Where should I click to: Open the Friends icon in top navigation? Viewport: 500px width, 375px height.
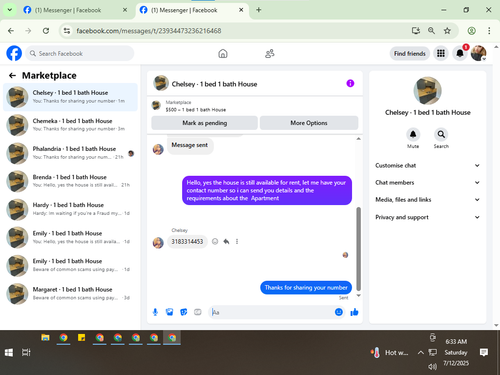click(x=269, y=53)
